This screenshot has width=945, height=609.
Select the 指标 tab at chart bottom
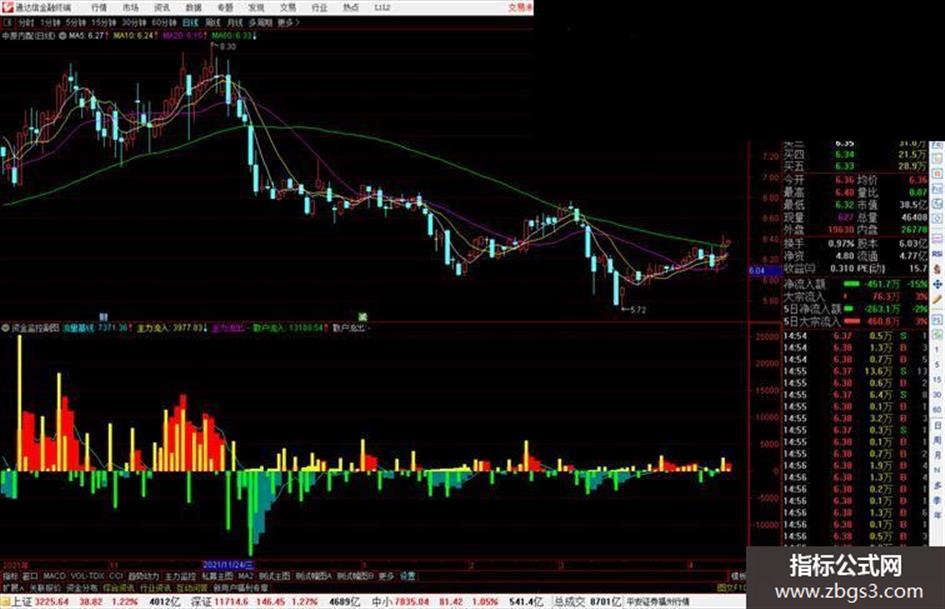coord(10,576)
